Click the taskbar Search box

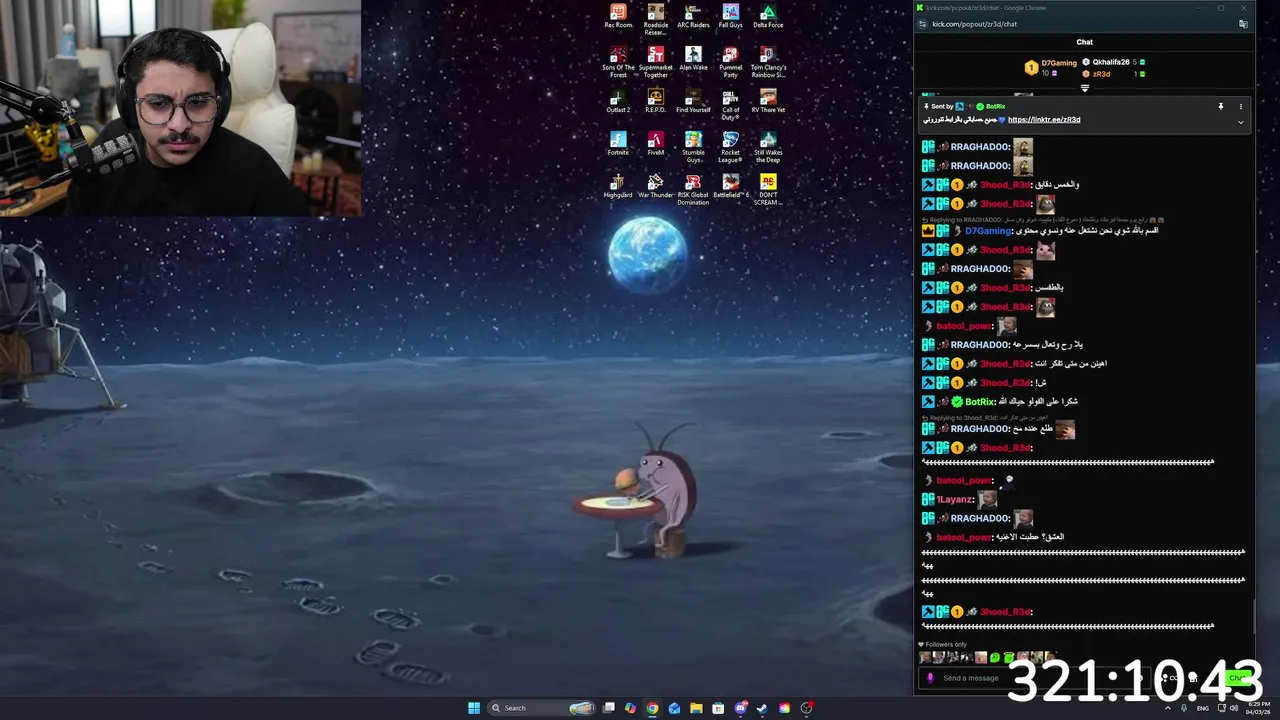543,708
